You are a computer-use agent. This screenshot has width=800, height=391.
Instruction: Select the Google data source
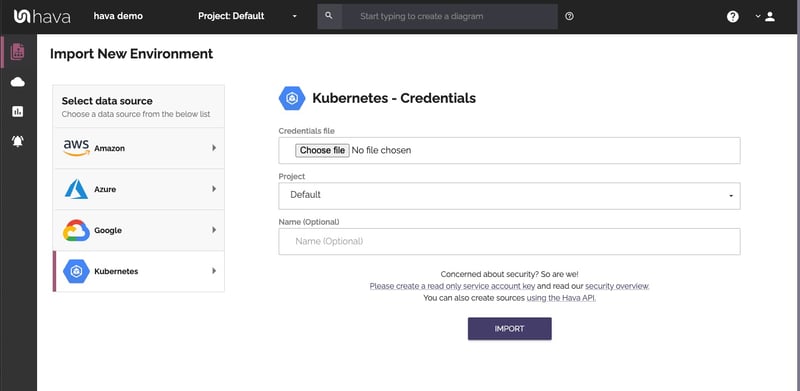139,230
